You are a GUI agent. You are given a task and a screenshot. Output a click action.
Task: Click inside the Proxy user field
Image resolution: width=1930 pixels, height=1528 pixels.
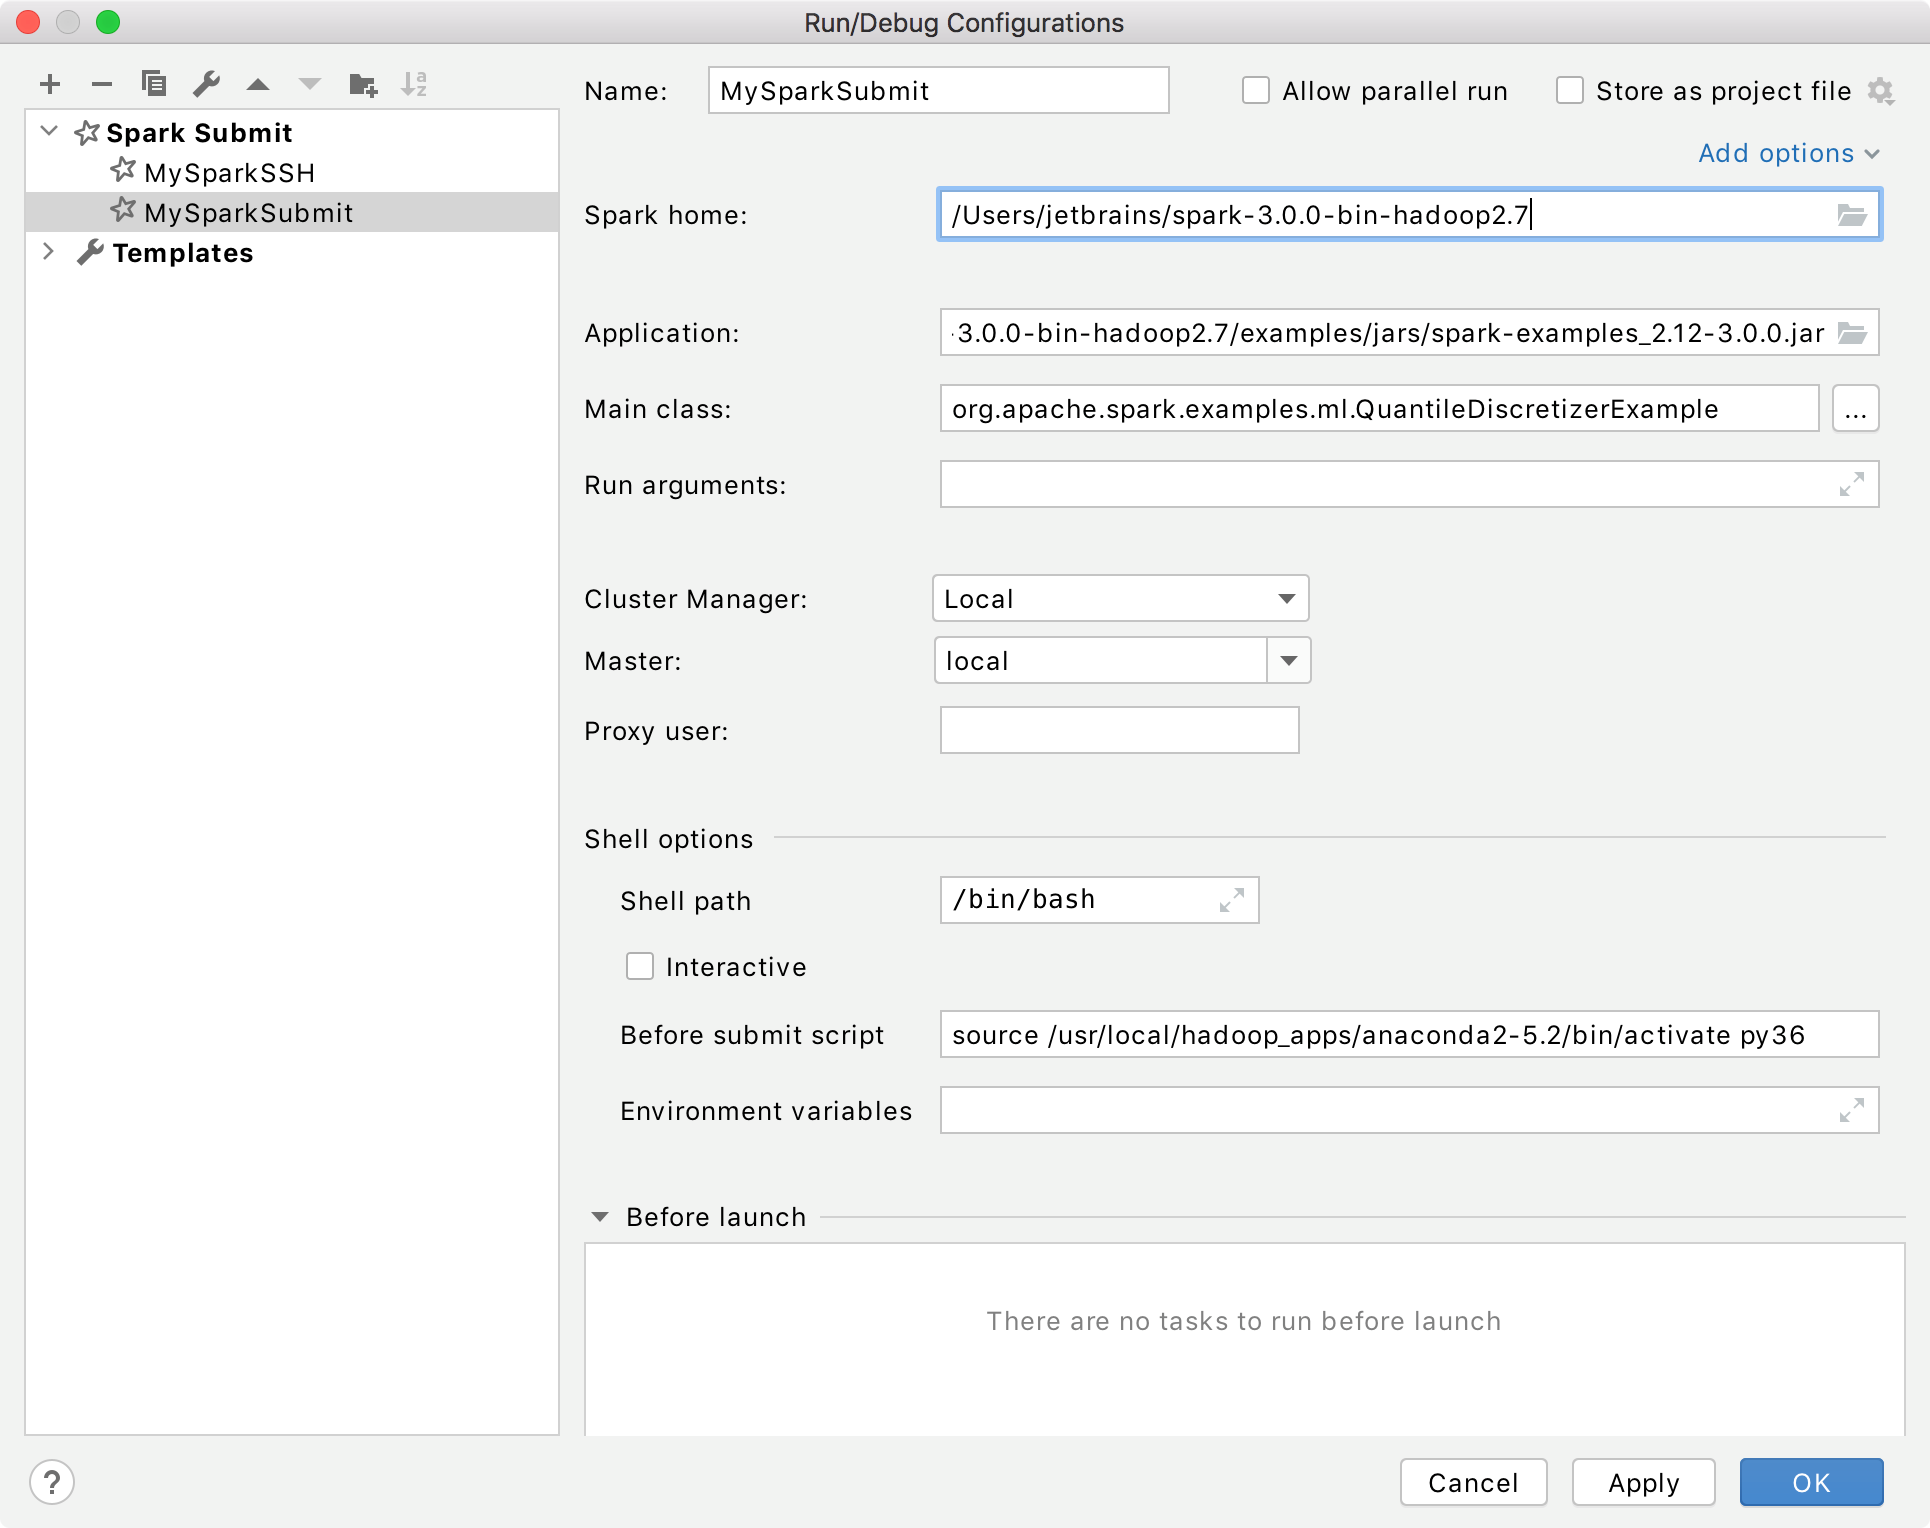point(1118,730)
